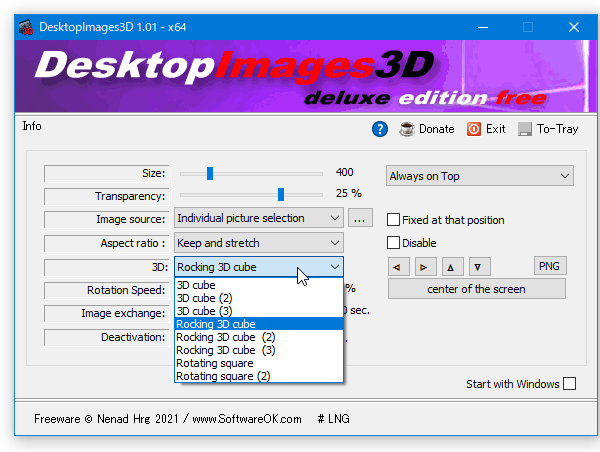Viewport: 600px width, 452px height.
Task: Choose Rocking 3D cube (3) option
Action: (259, 350)
